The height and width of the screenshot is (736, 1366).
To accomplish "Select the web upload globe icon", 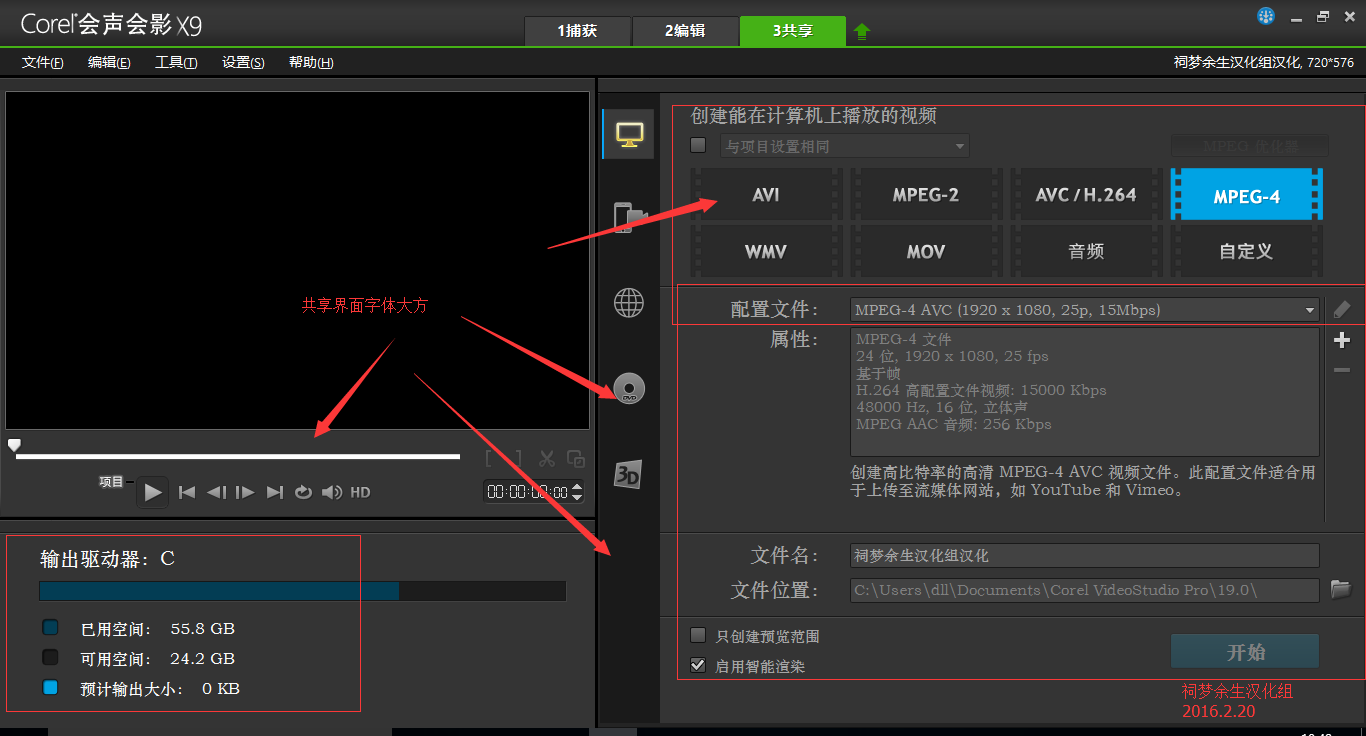I will click(629, 302).
